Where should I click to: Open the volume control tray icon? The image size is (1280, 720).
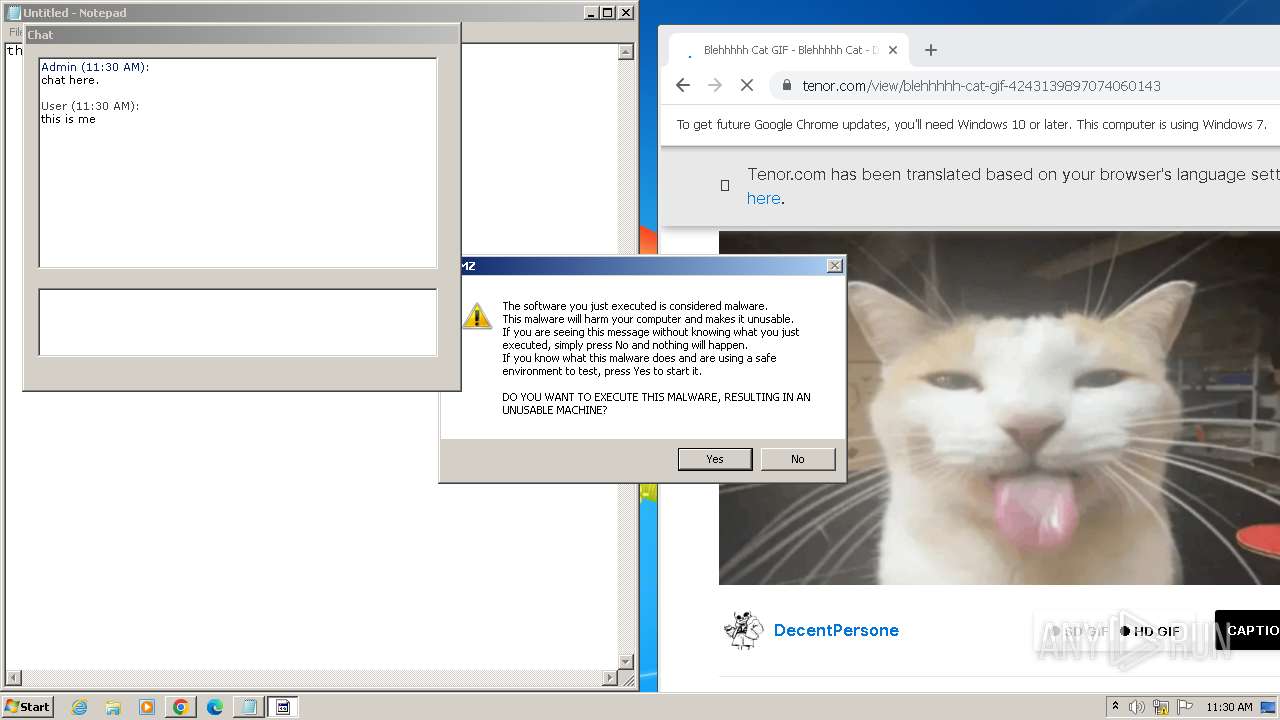[1137, 707]
